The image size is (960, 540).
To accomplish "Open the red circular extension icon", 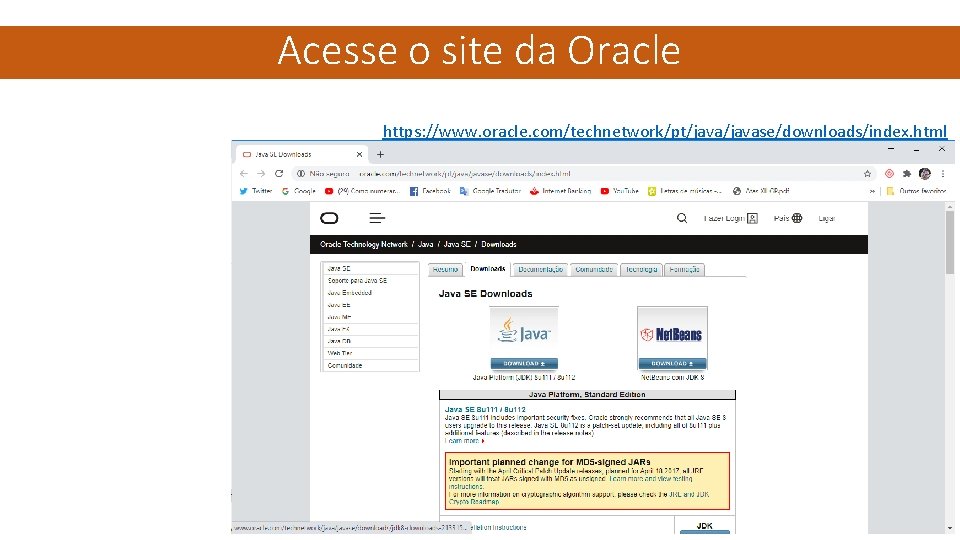I will click(x=890, y=174).
